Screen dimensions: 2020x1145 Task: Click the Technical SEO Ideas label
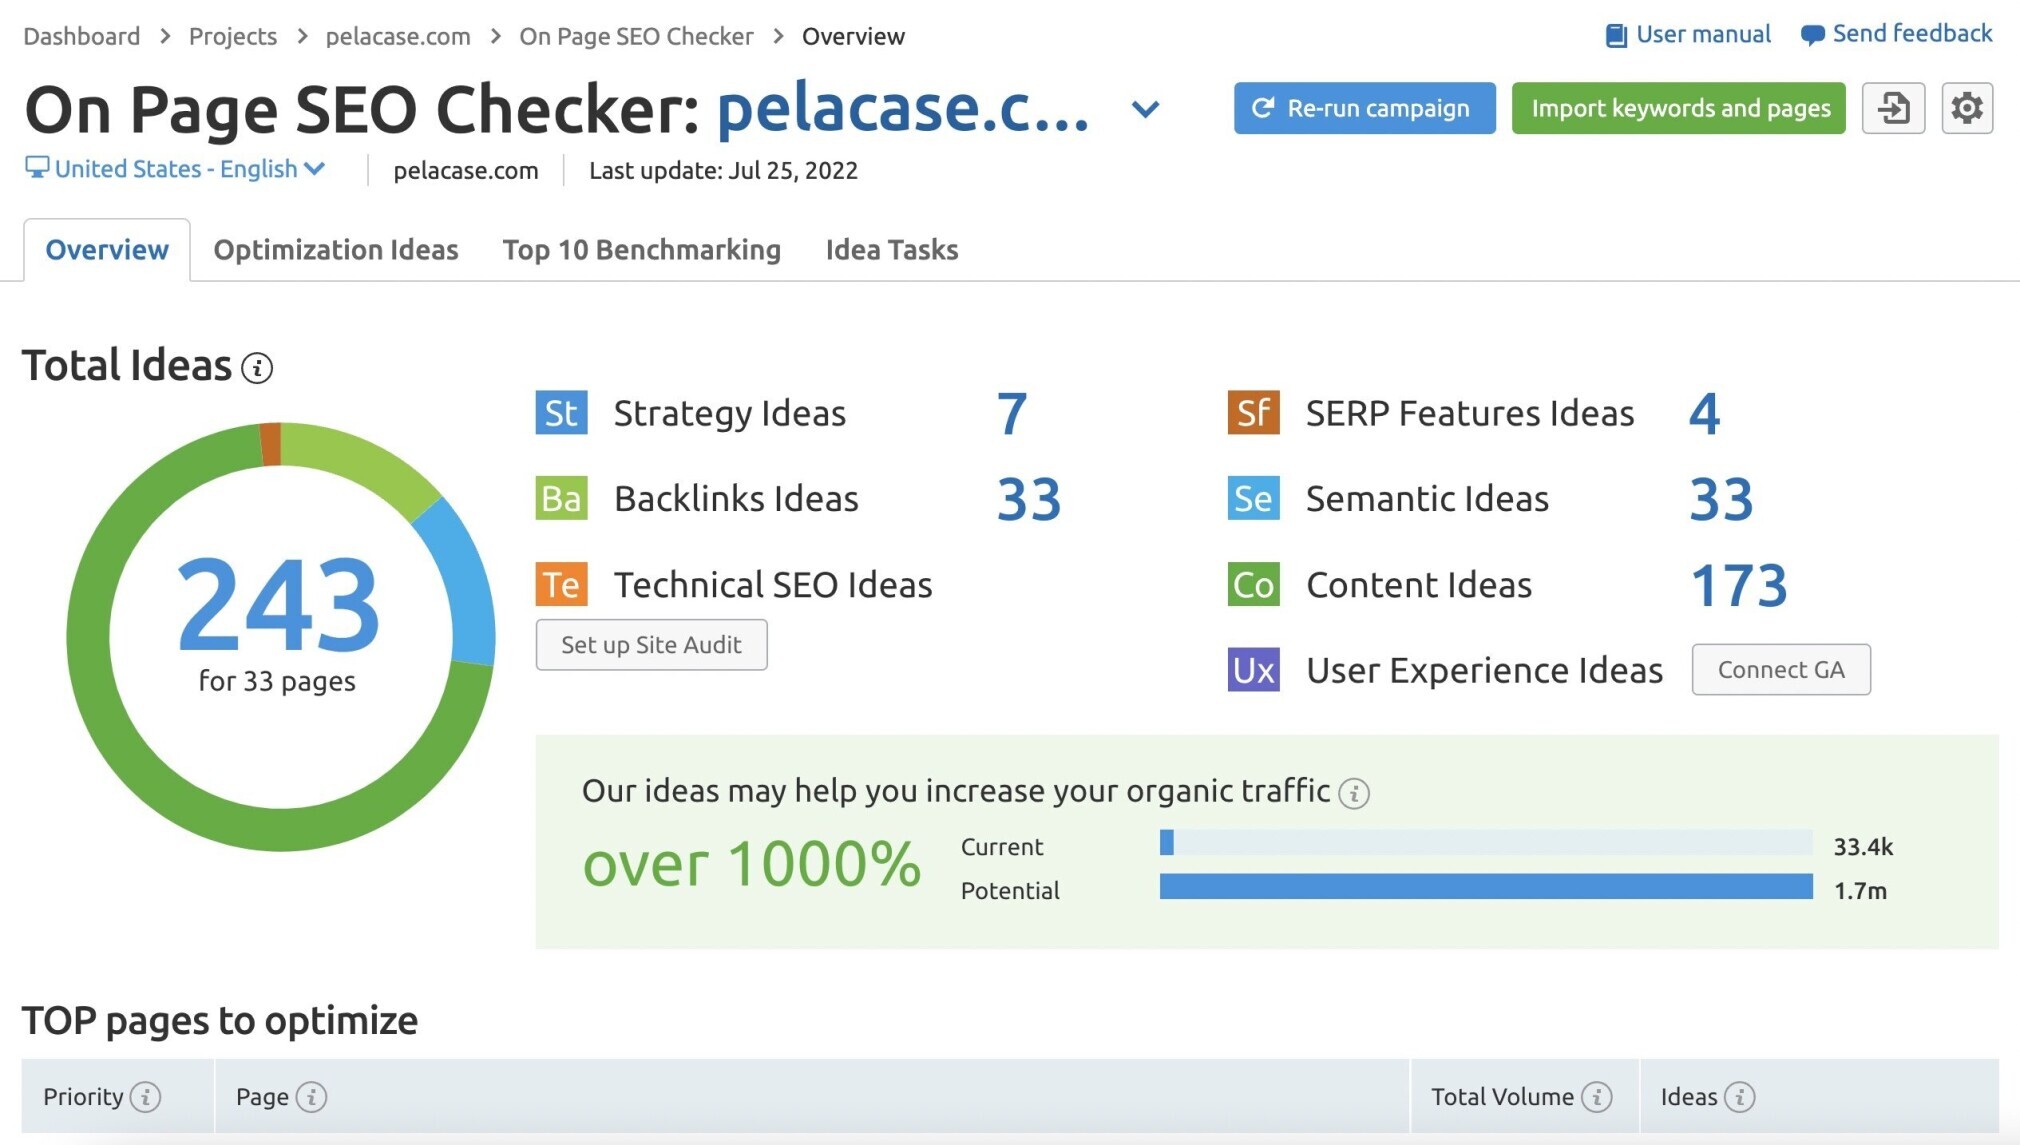[773, 584]
